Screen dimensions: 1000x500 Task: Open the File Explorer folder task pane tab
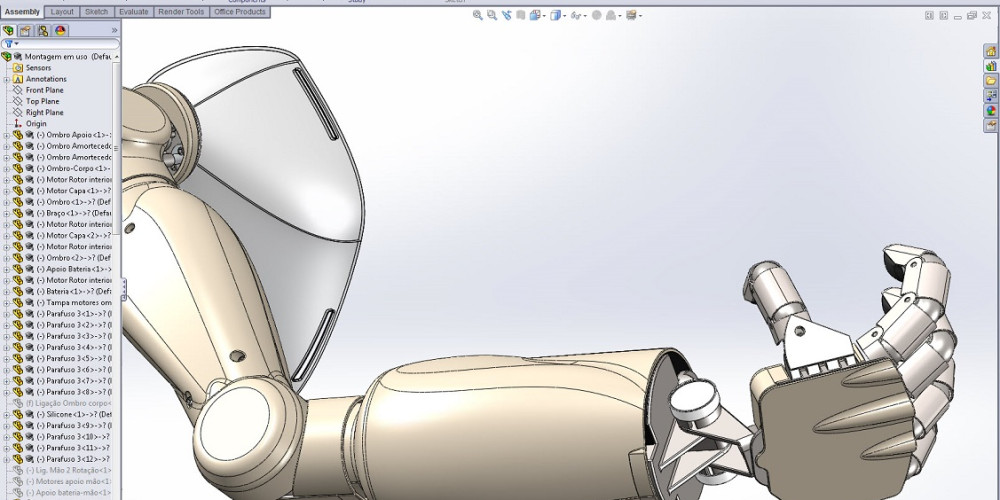pos(991,80)
